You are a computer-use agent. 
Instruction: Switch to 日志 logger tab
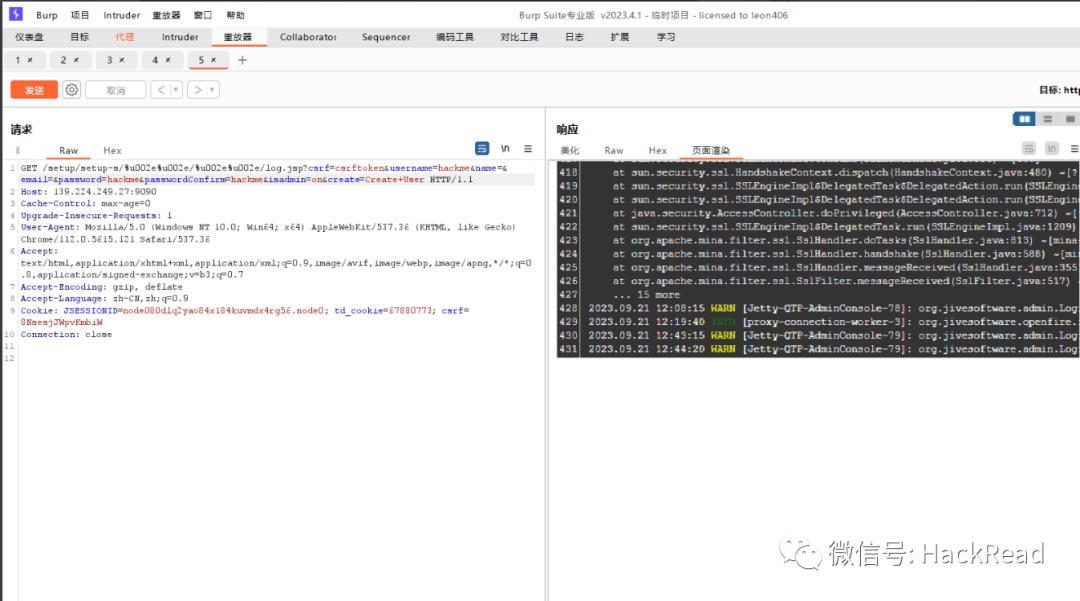(574, 37)
